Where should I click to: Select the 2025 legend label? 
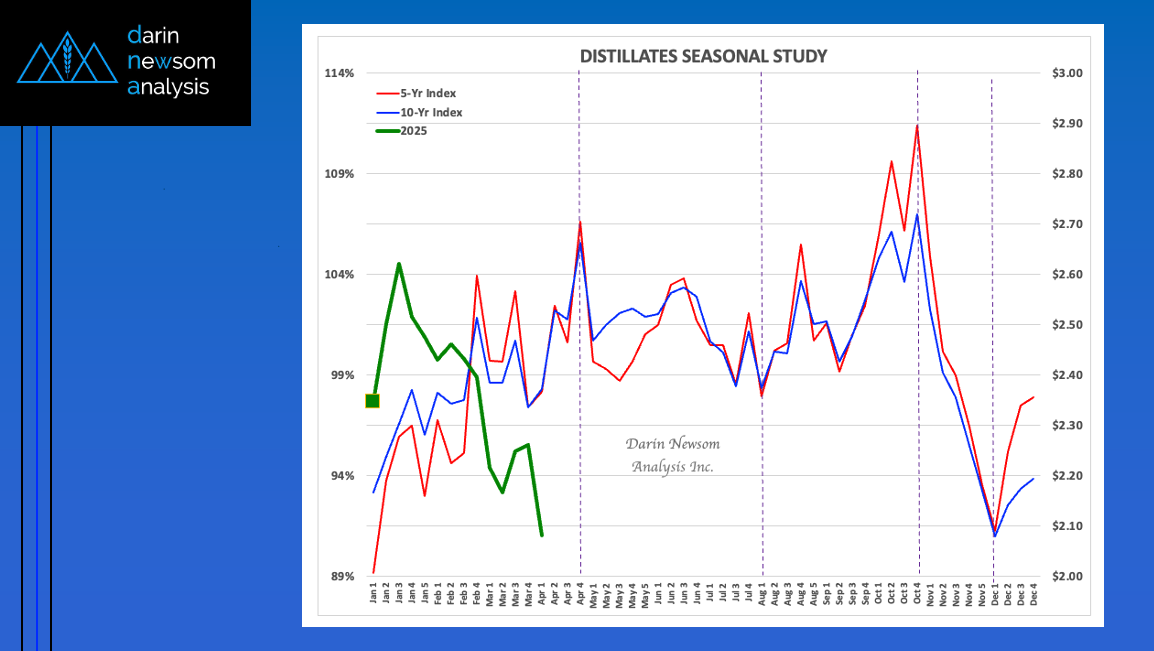[x=413, y=131]
